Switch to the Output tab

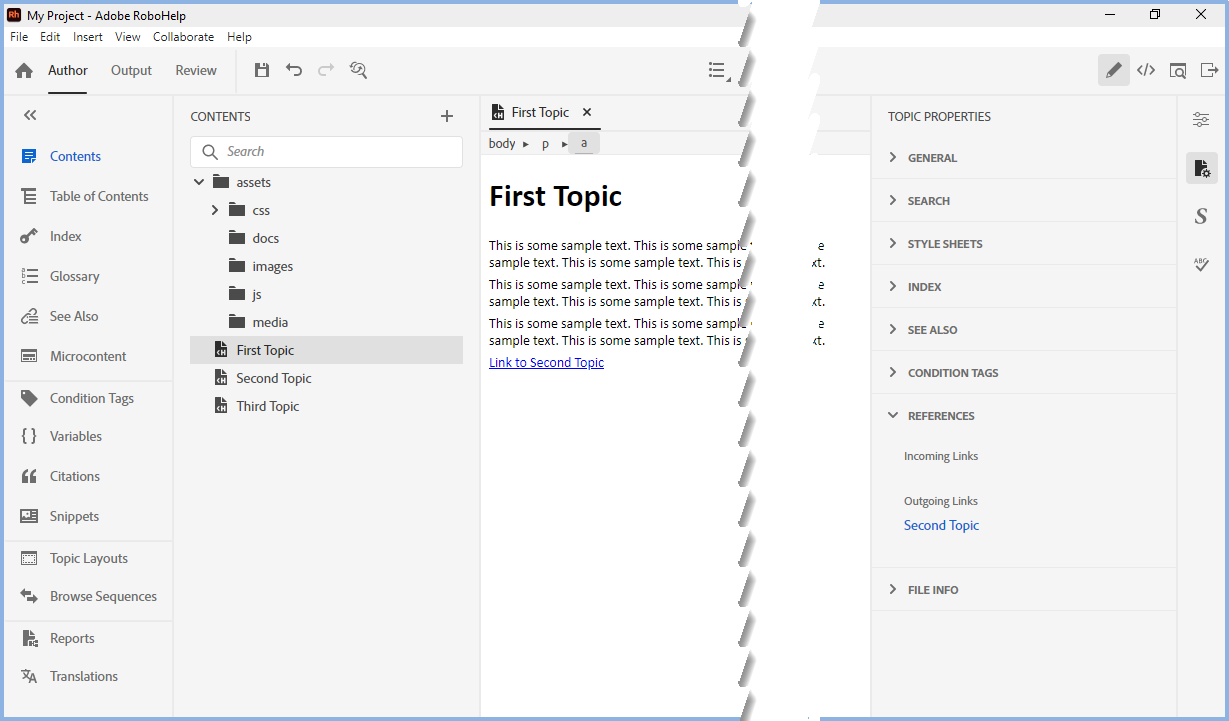tap(131, 70)
